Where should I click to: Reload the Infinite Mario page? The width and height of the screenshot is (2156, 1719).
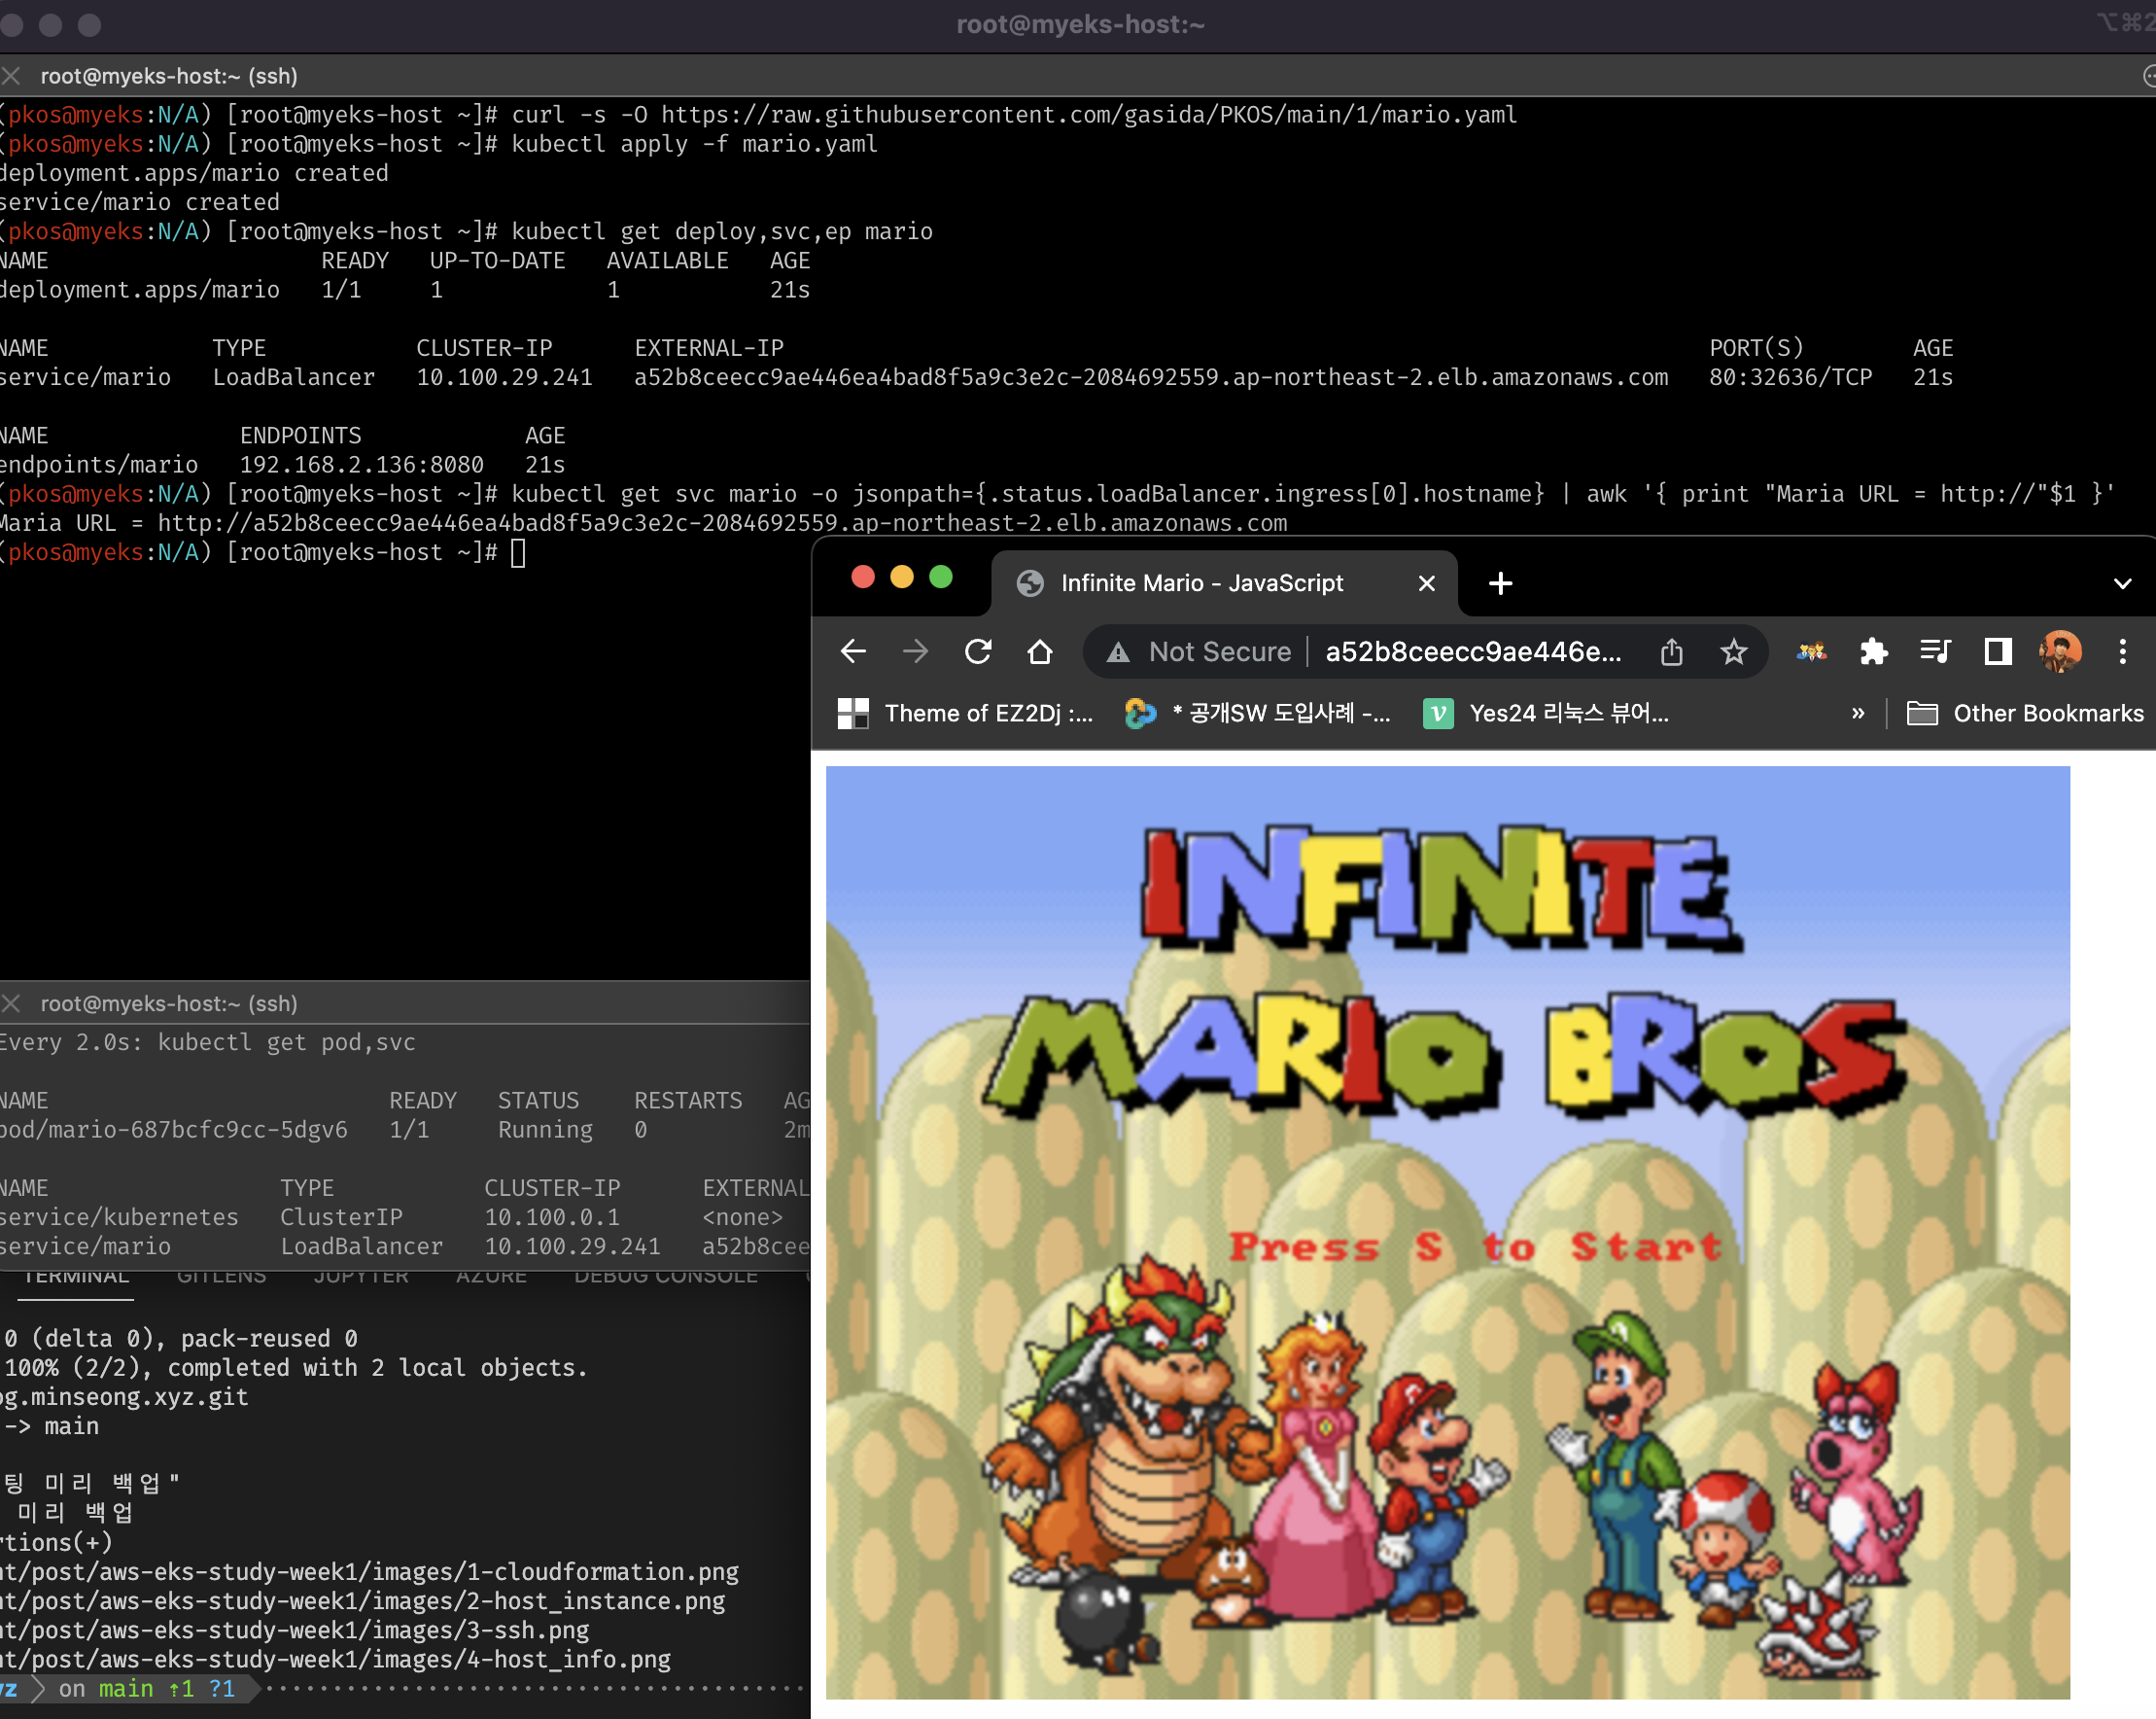point(978,652)
